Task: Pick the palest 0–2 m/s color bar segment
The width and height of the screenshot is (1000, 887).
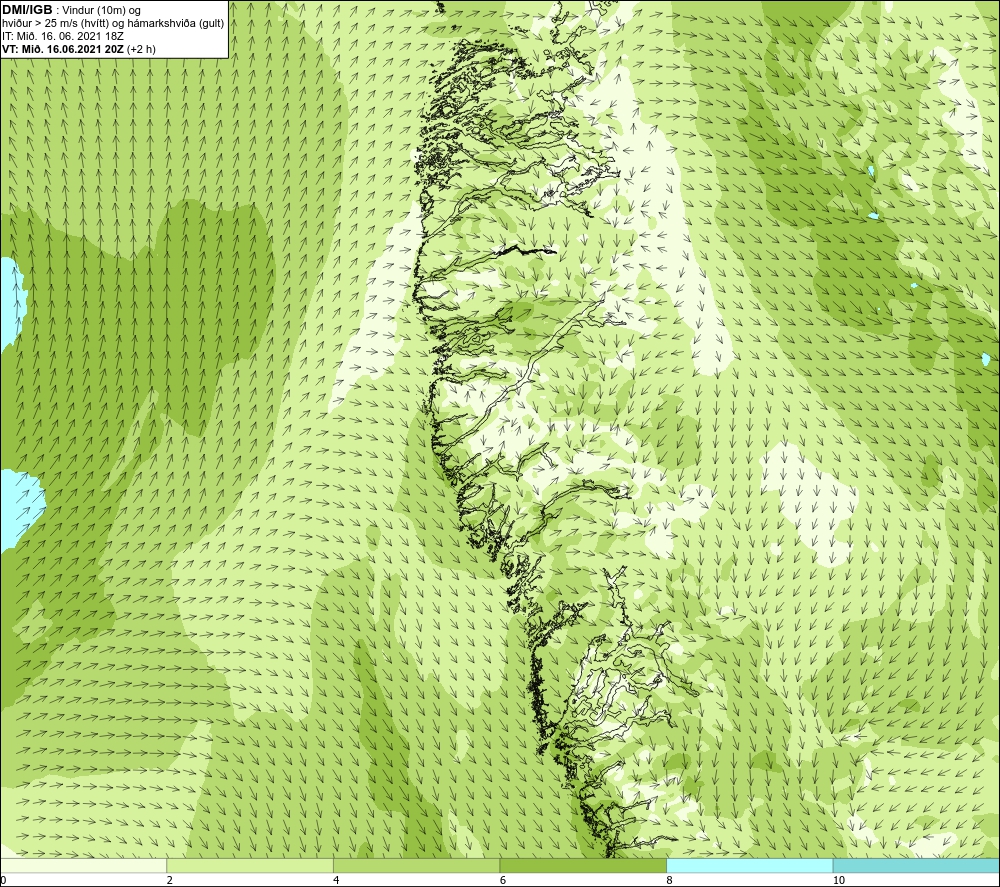Action: click(84, 865)
